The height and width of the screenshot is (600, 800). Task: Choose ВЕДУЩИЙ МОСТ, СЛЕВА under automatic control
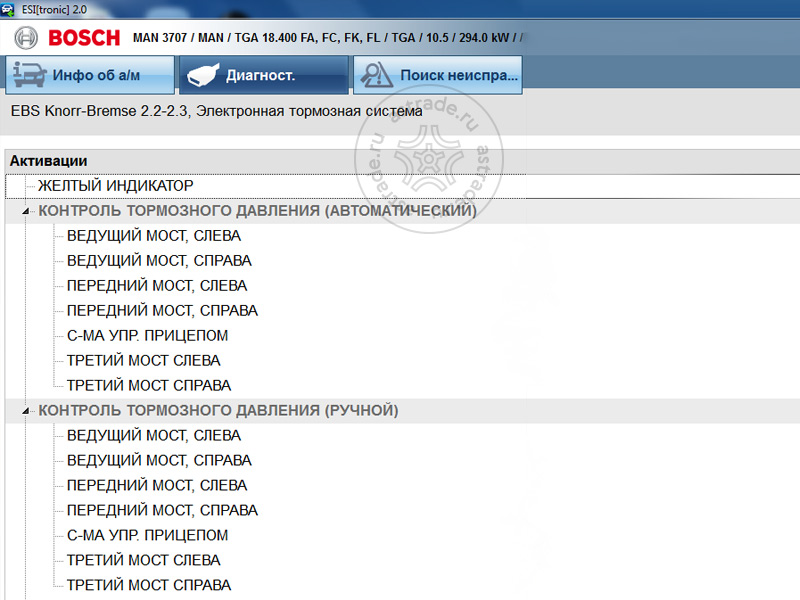(154, 236)
